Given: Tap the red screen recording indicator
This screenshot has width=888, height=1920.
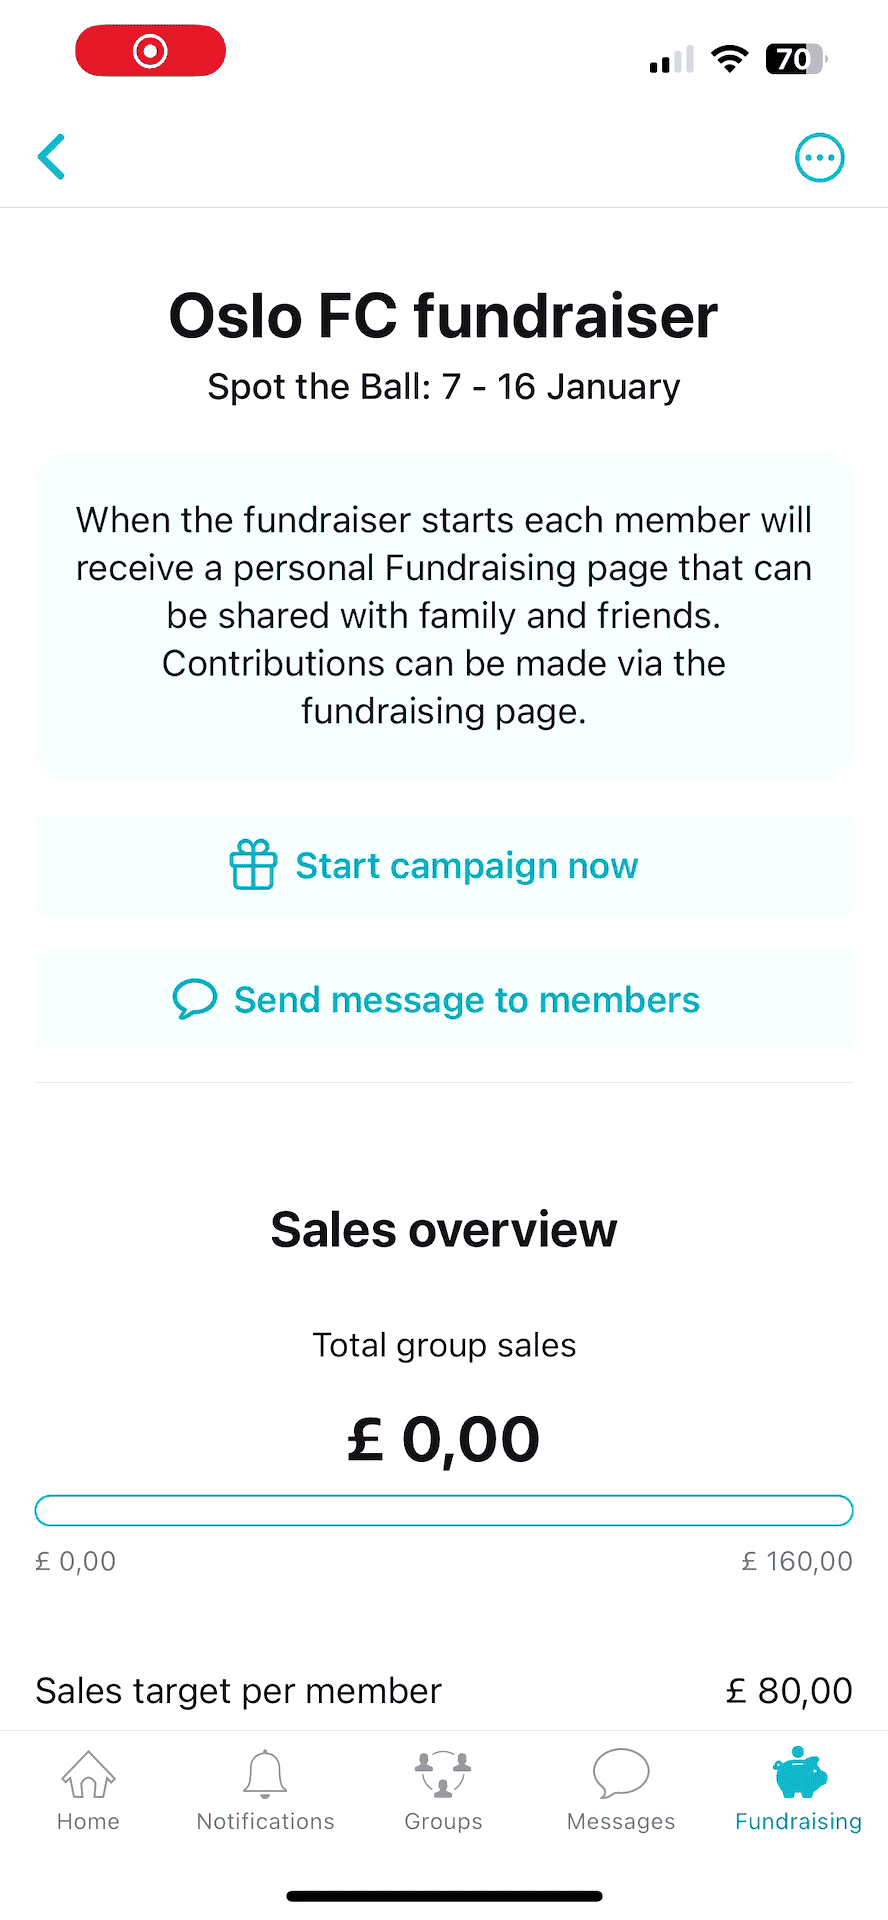Looking at the screenshot, I should tap(150, 50).
